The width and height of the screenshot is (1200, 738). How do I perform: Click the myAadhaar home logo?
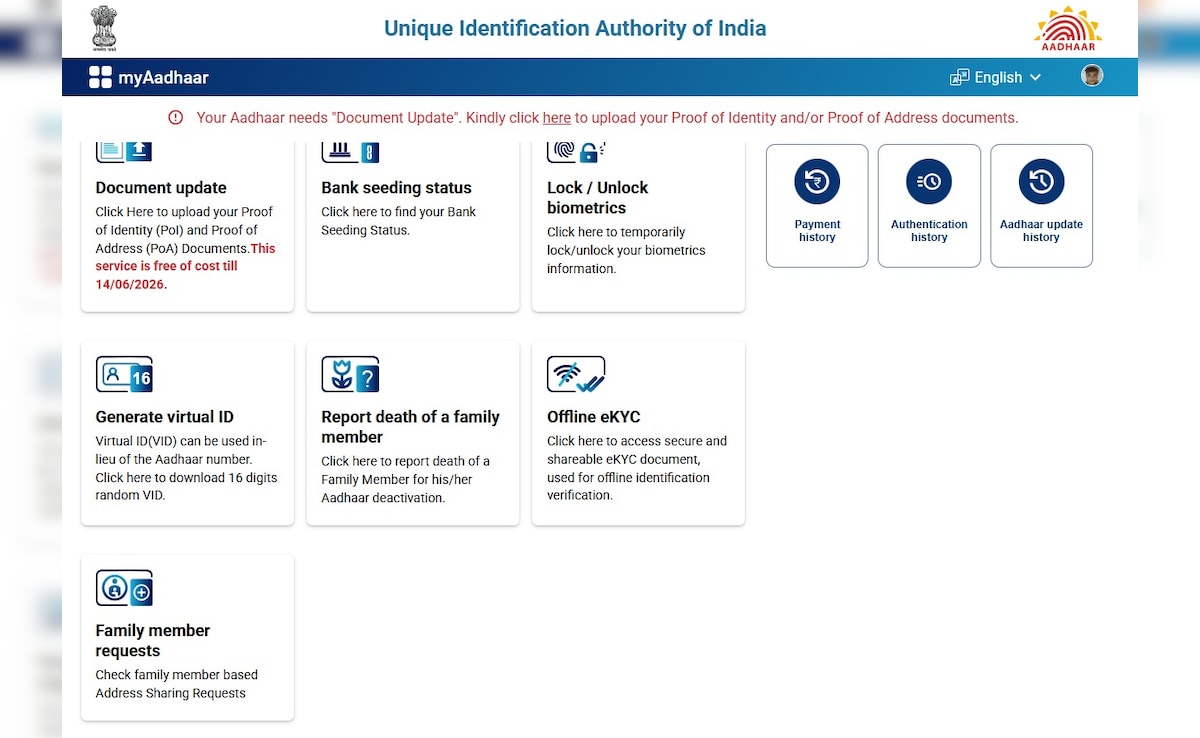163,78
